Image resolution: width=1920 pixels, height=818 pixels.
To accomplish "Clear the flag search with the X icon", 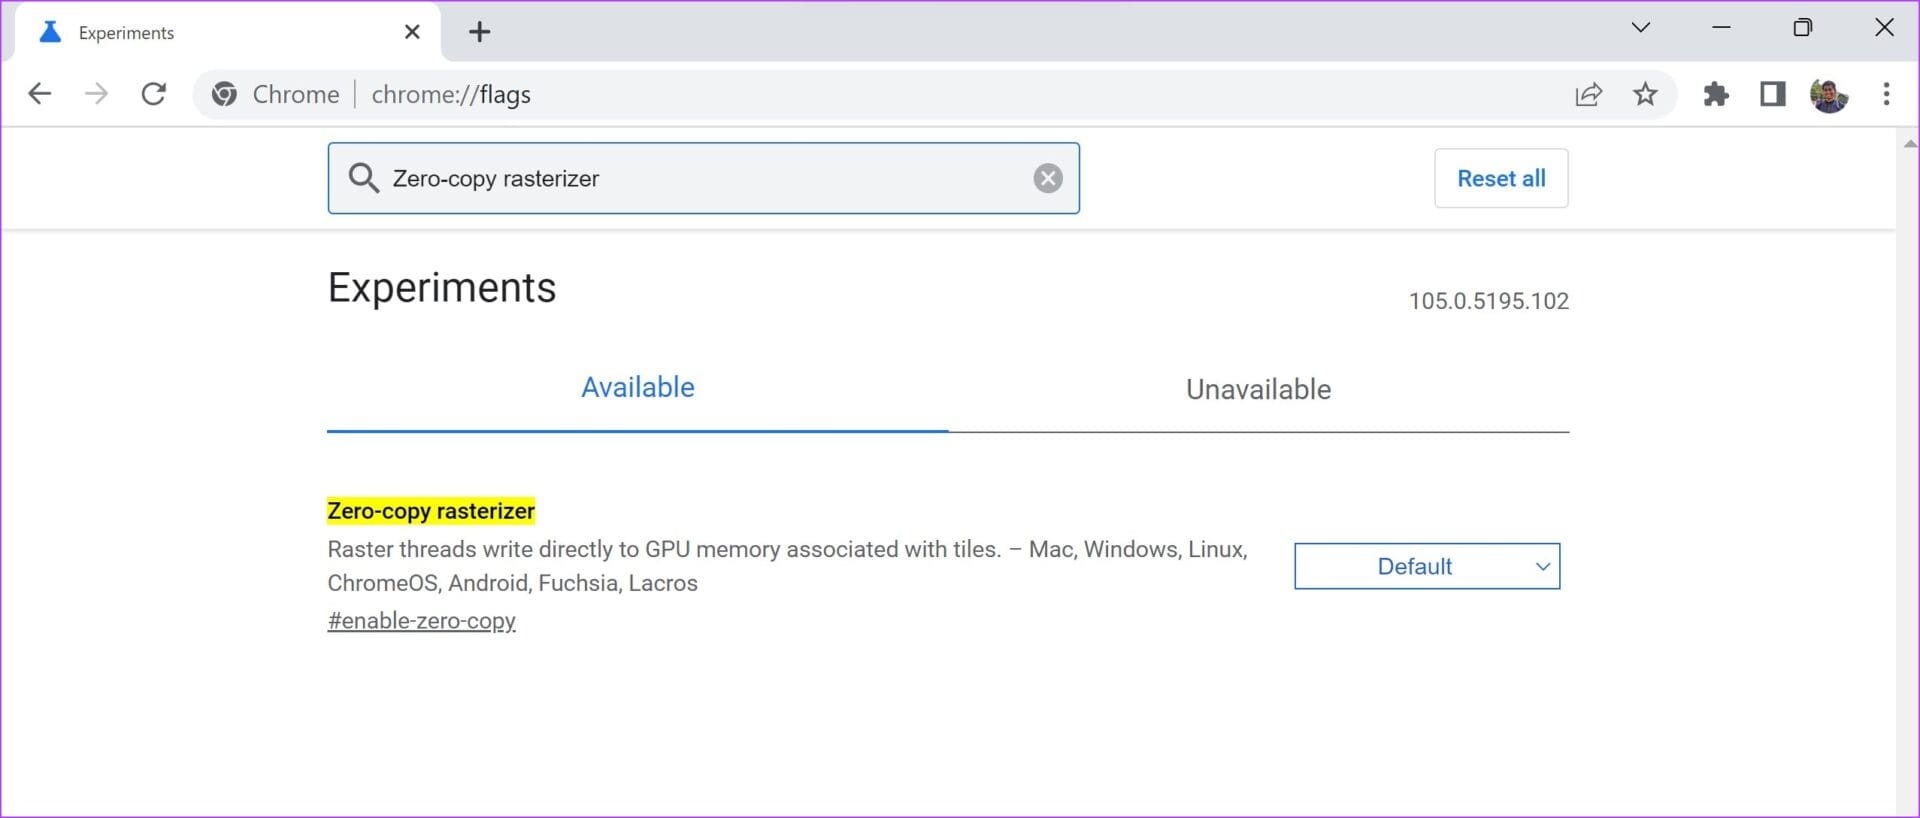I will 1047,178.
